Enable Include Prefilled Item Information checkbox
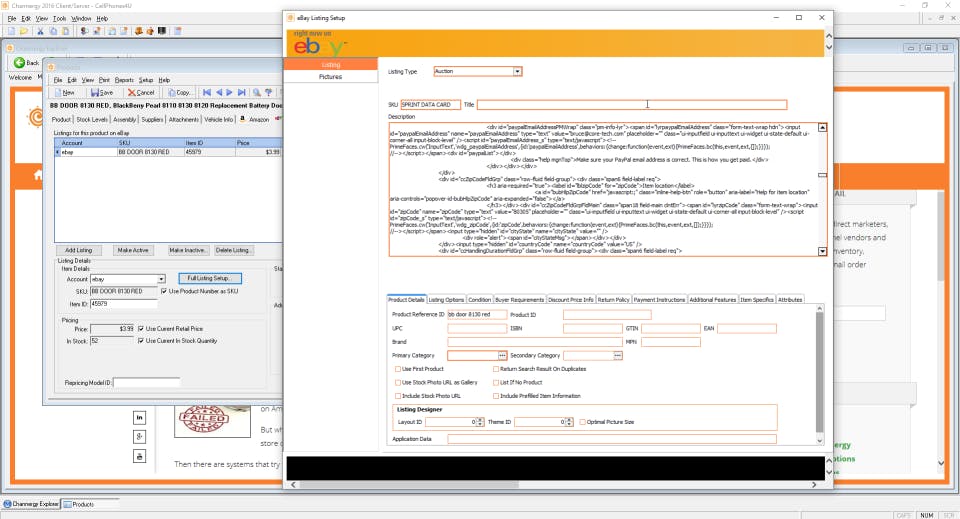The width and height of the screenshot is (960, 519). (x=496, y=396)
